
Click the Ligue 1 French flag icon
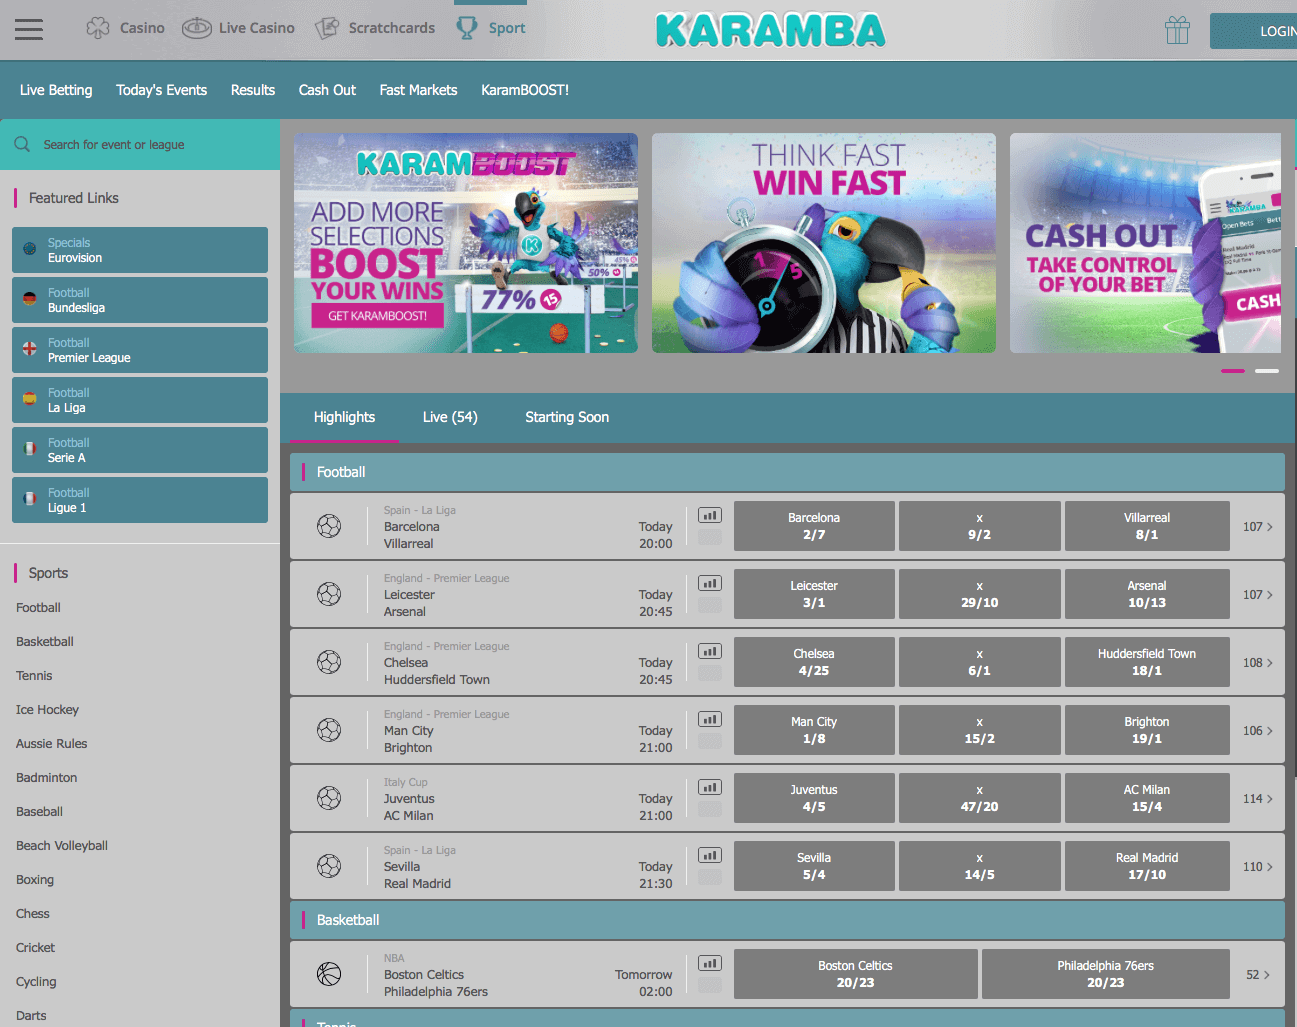(x=29, y=498)
